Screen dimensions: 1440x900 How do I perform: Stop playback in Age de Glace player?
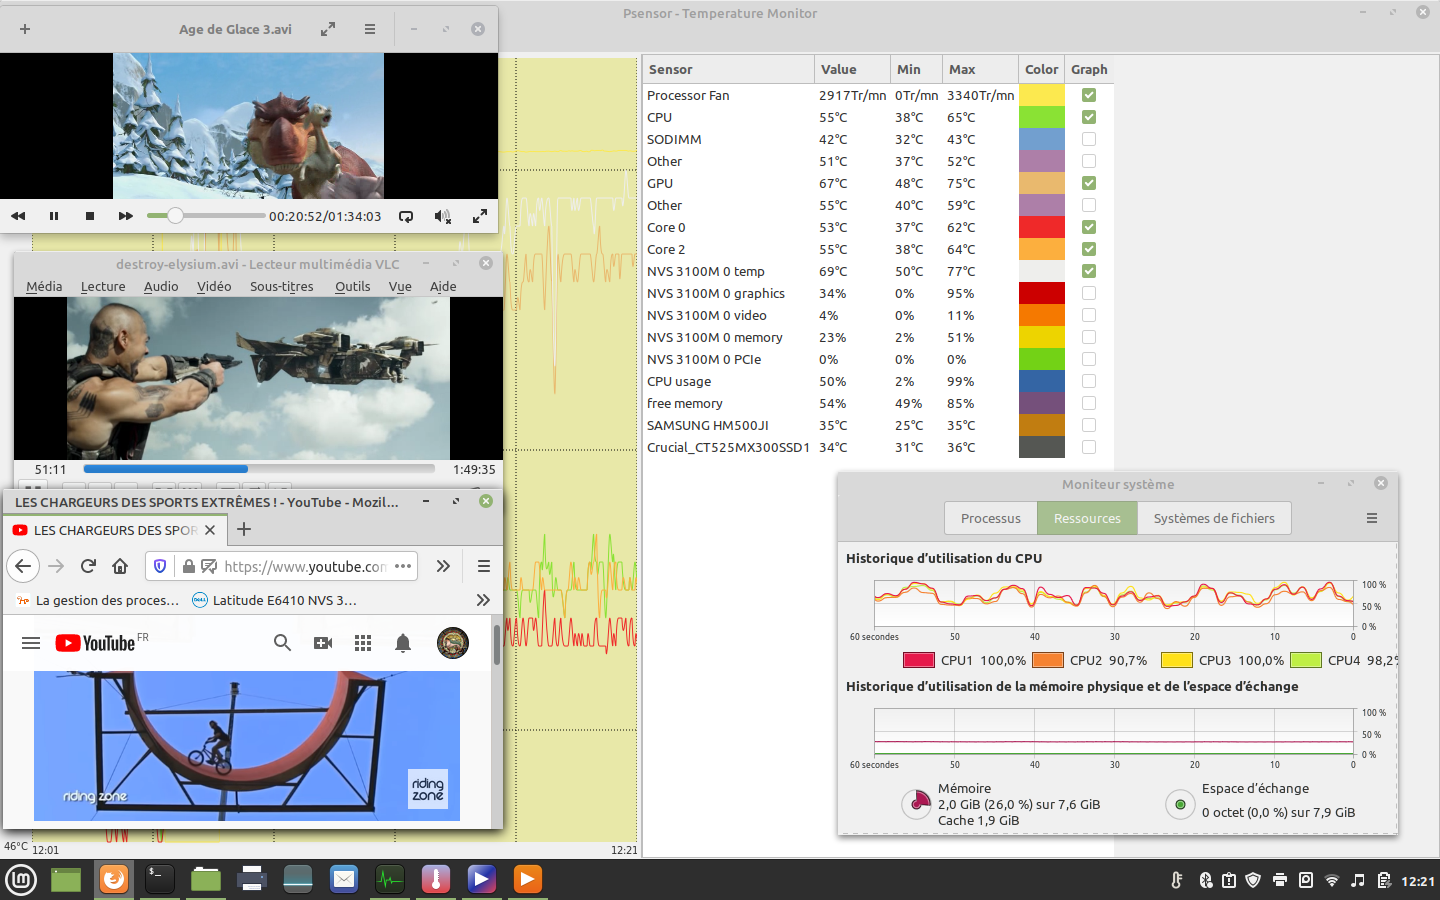coord(90,216)
